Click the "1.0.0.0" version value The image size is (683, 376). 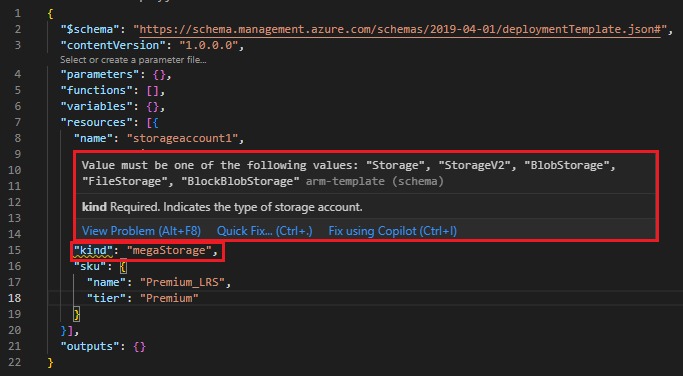[x=209, y=45]
